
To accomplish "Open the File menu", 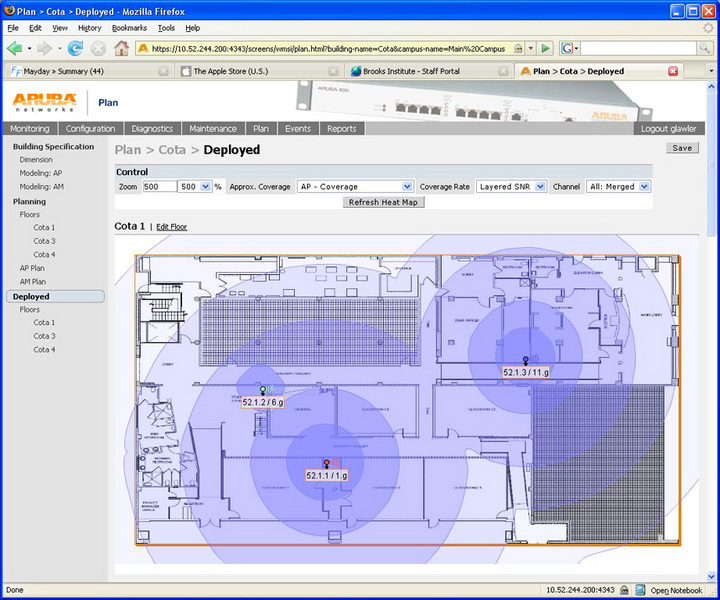I will pos(13,28).
